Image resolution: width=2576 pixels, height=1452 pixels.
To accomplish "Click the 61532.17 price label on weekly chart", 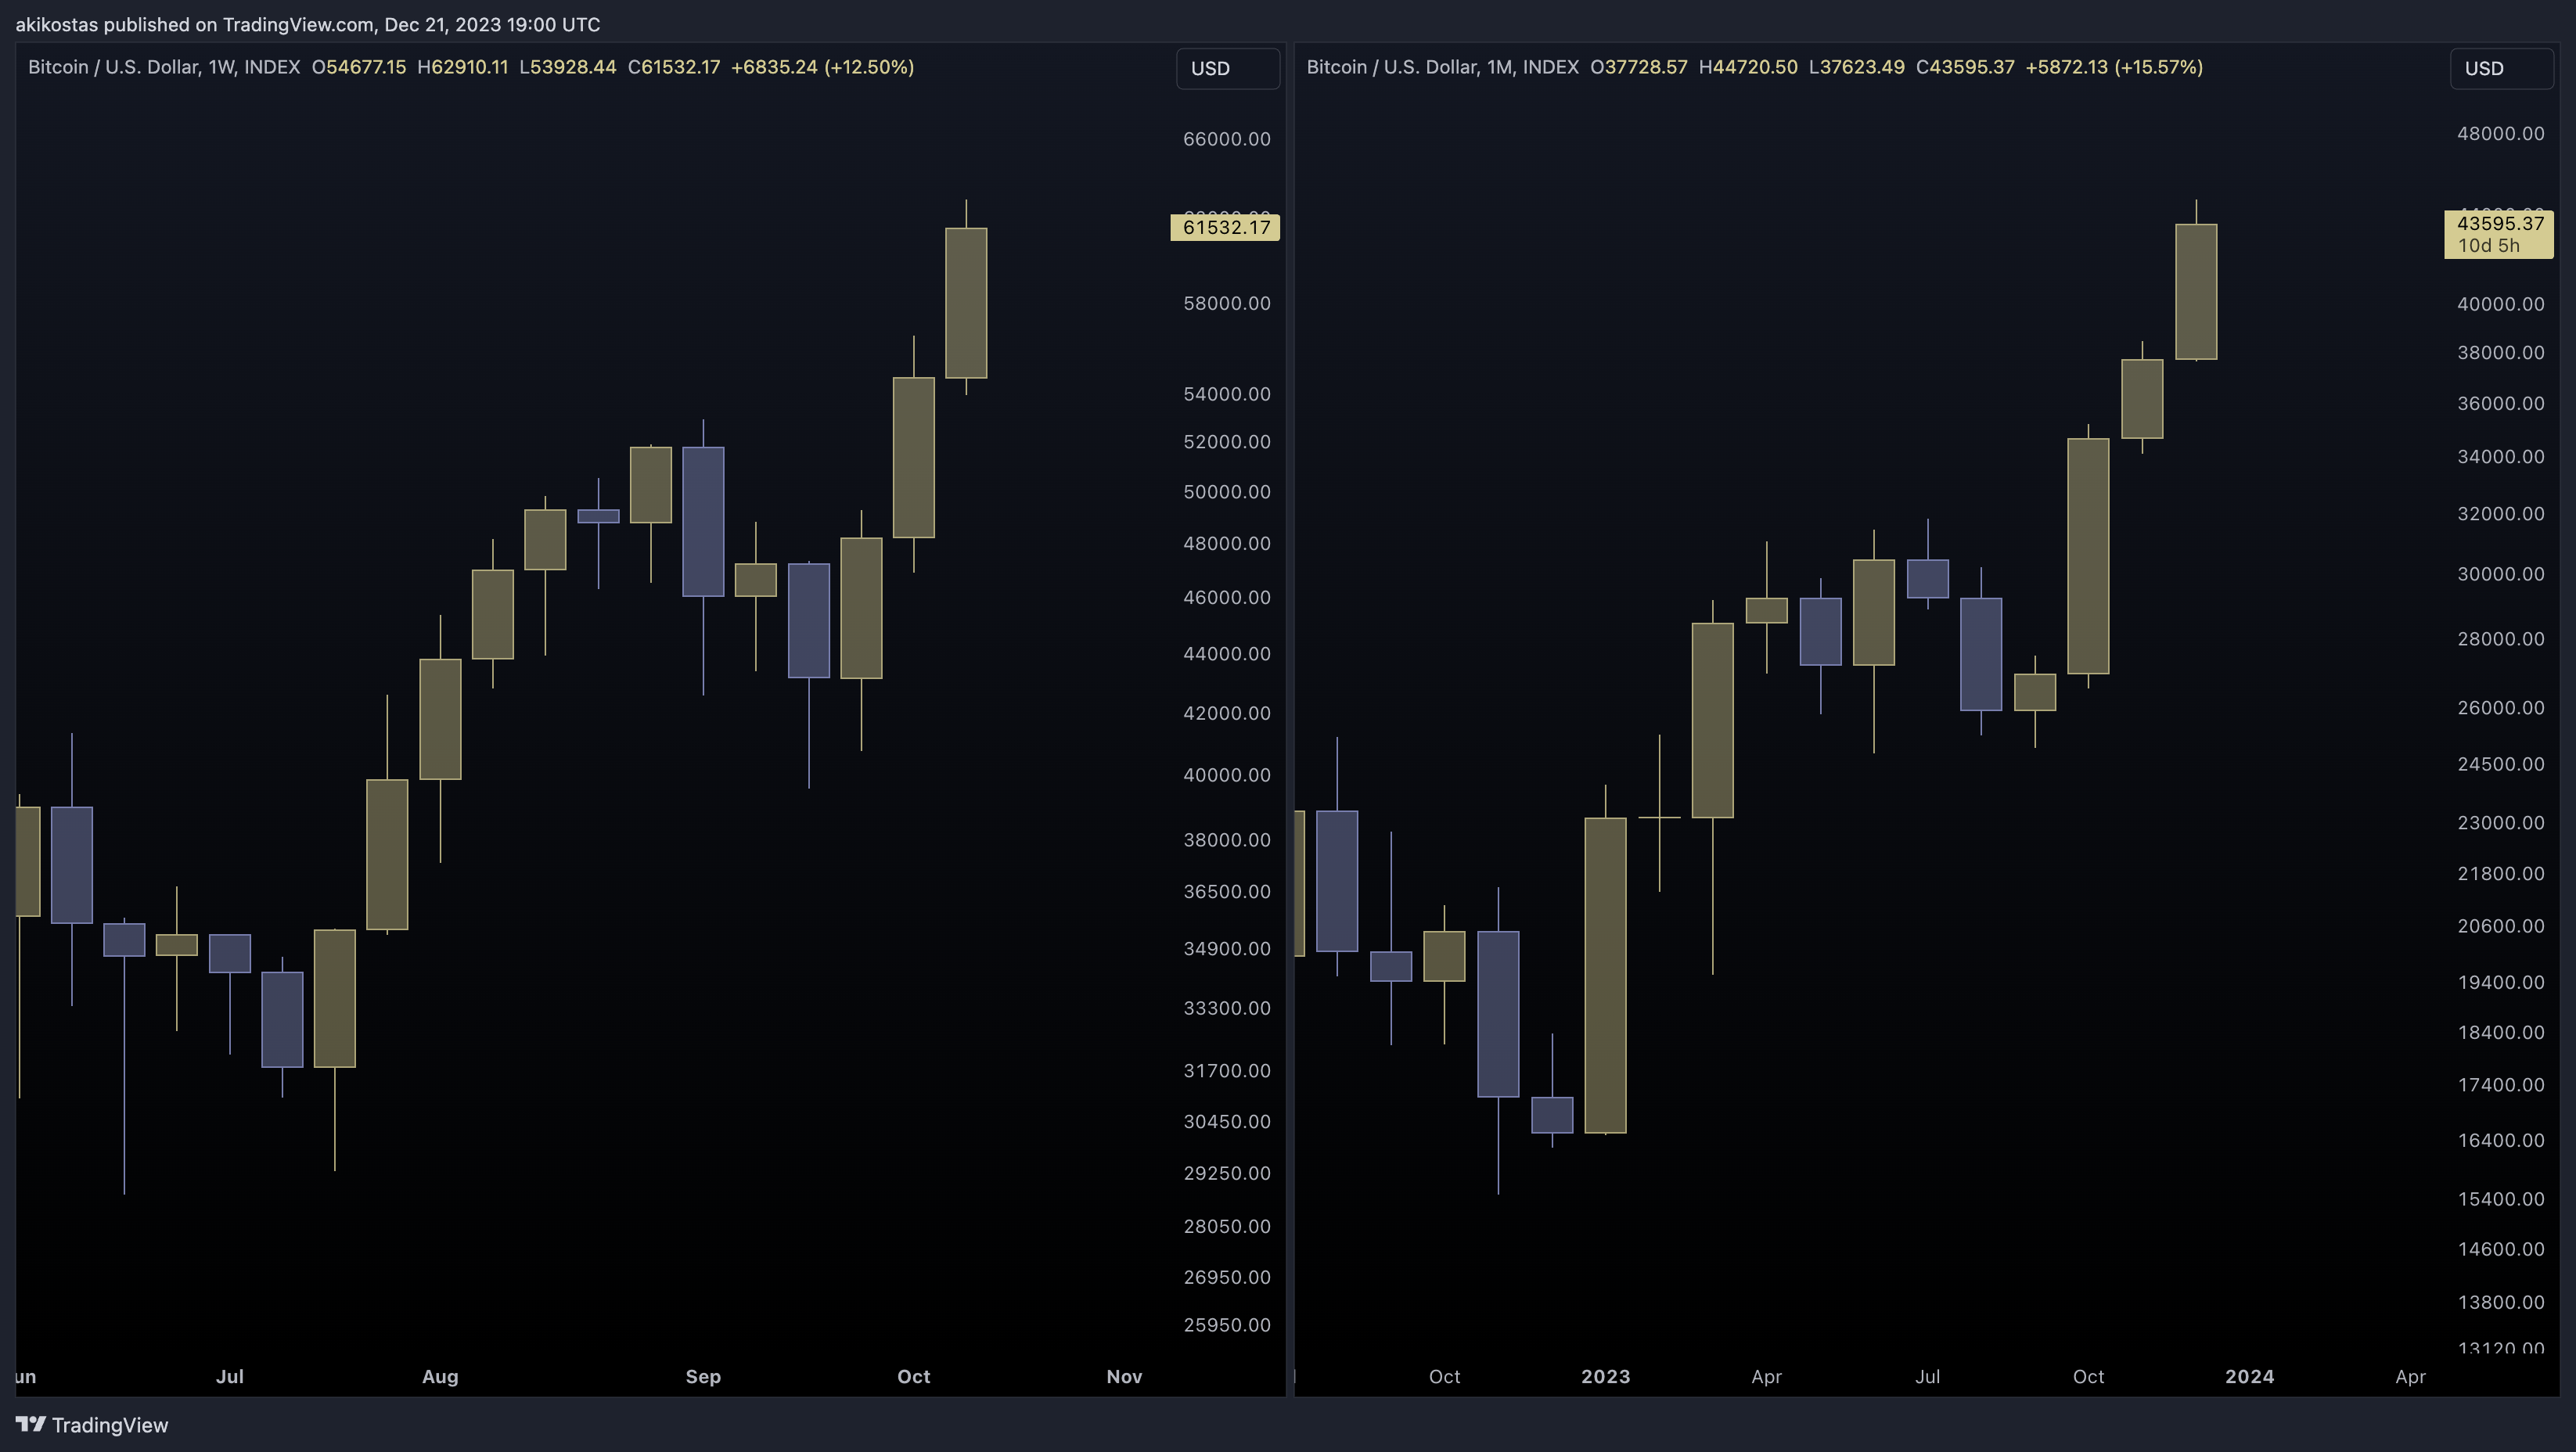I will 1225,227.
